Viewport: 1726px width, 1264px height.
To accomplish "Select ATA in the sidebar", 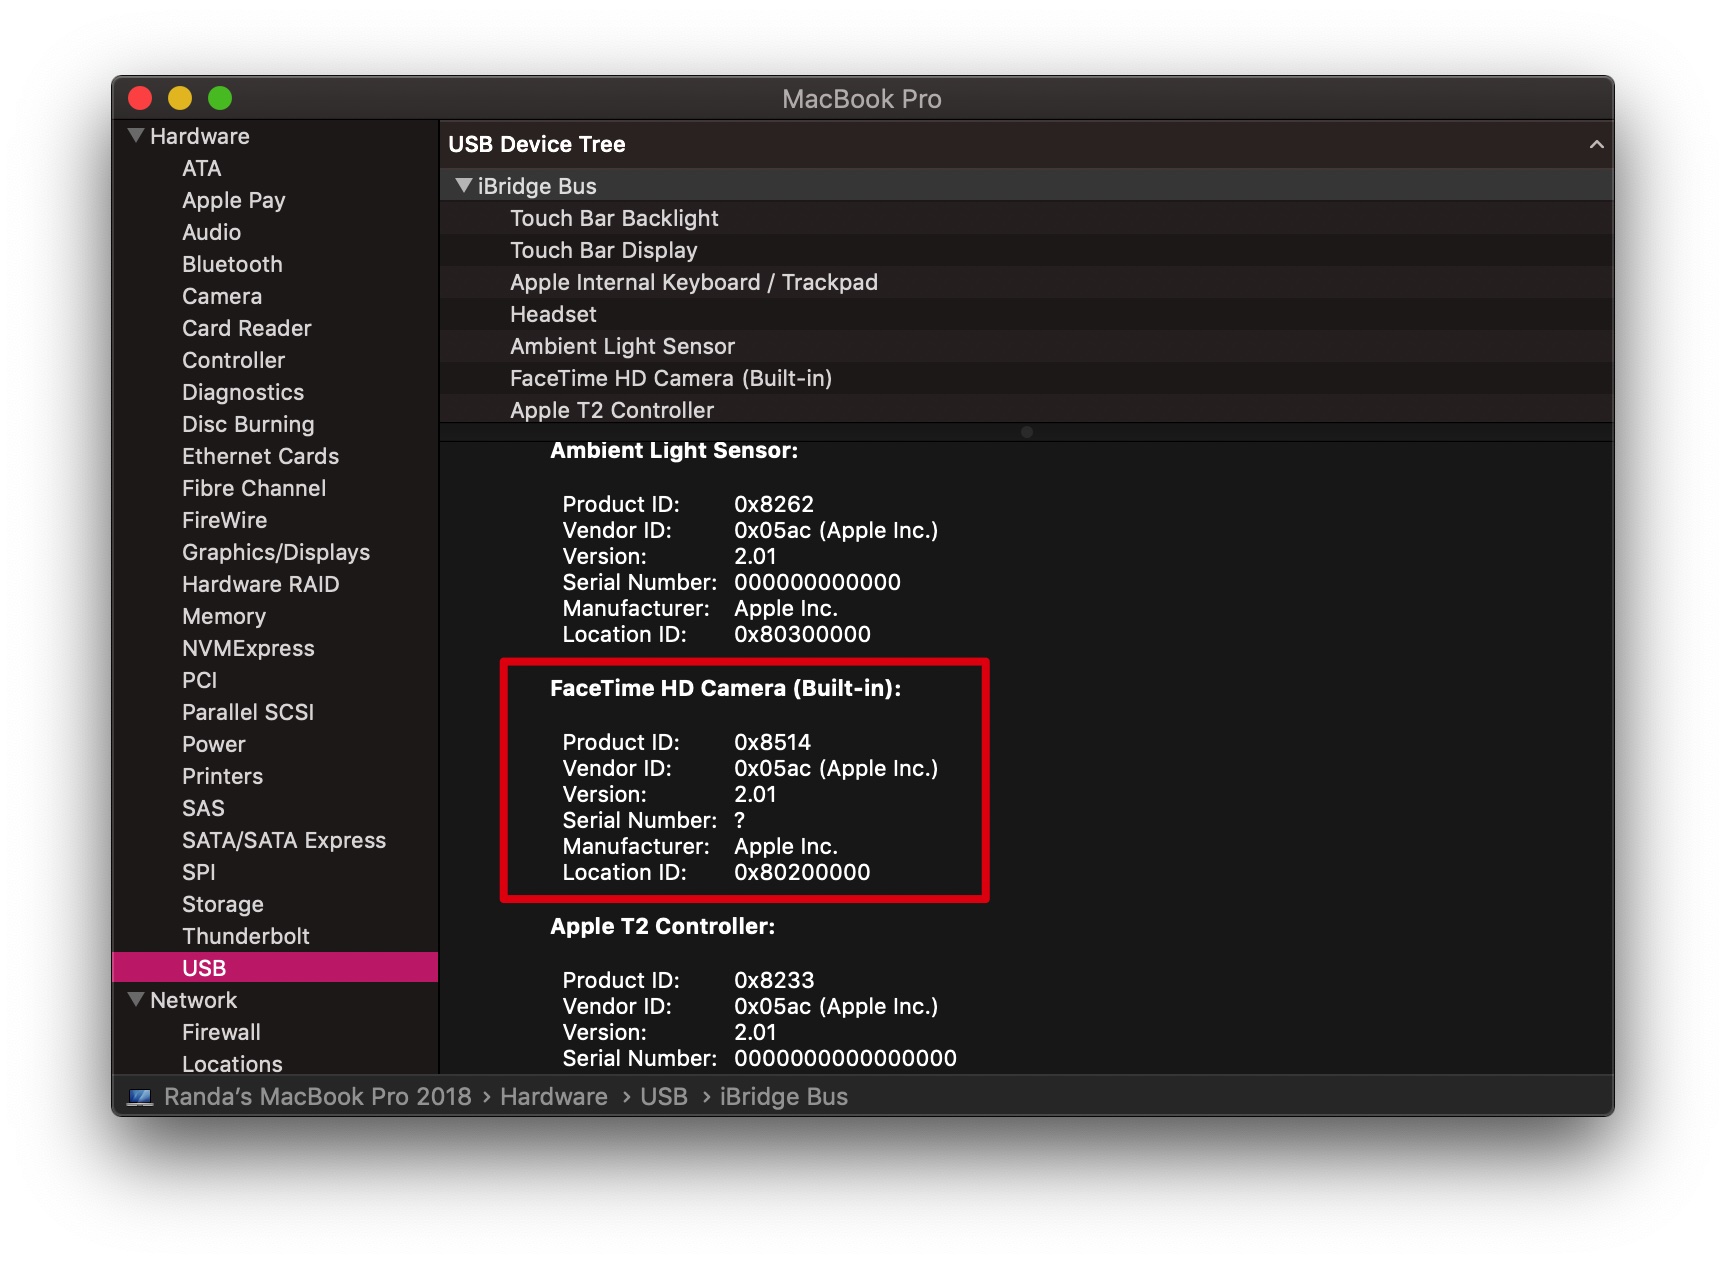I will (x=202, y=168).
